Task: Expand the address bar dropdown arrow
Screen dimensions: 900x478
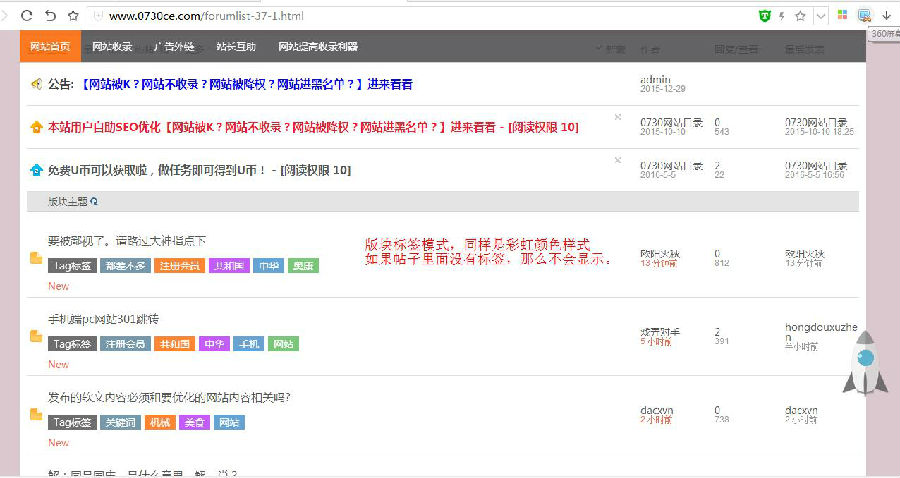Action: point(820,16)
